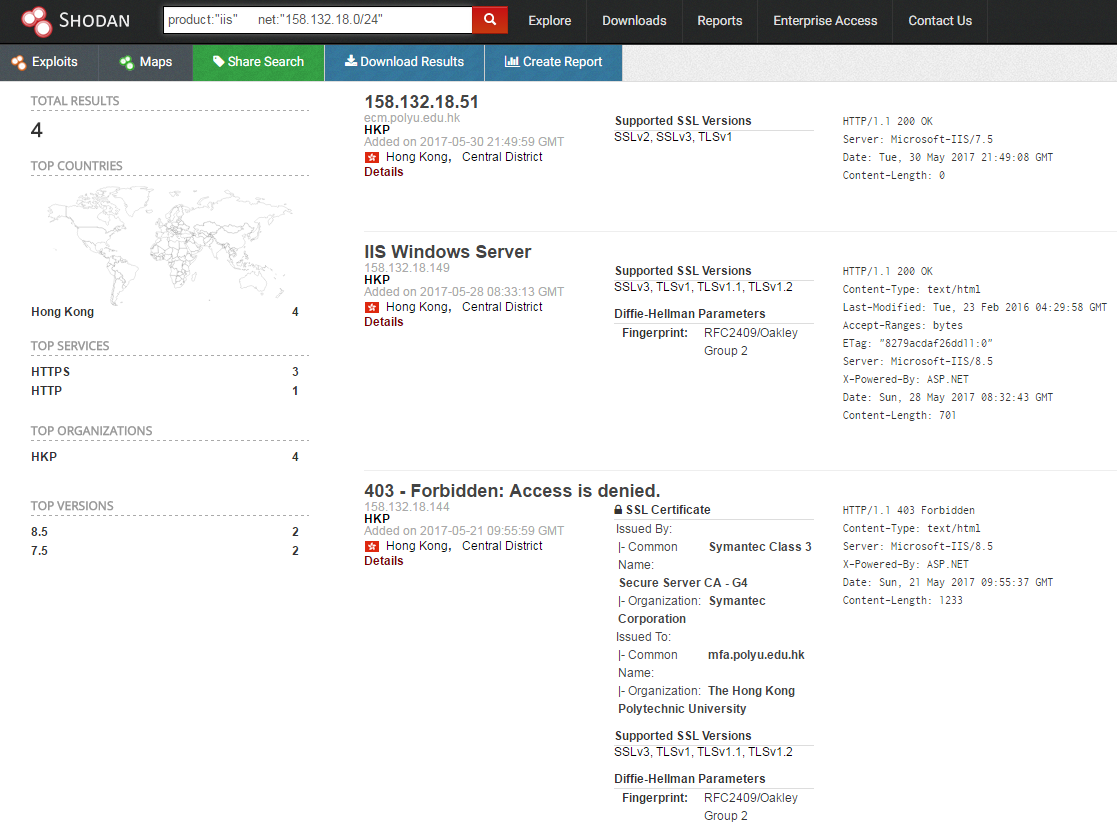1117x830 pixels.
Task: Click the ETag header line
Action: 918,343
